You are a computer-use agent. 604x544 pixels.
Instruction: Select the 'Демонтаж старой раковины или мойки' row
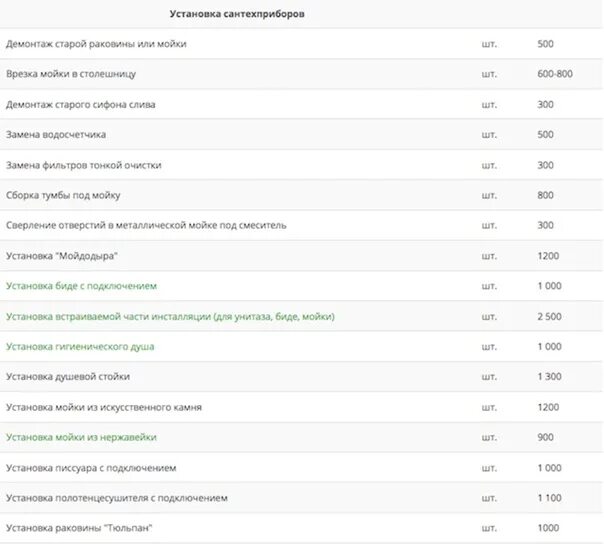302,44
